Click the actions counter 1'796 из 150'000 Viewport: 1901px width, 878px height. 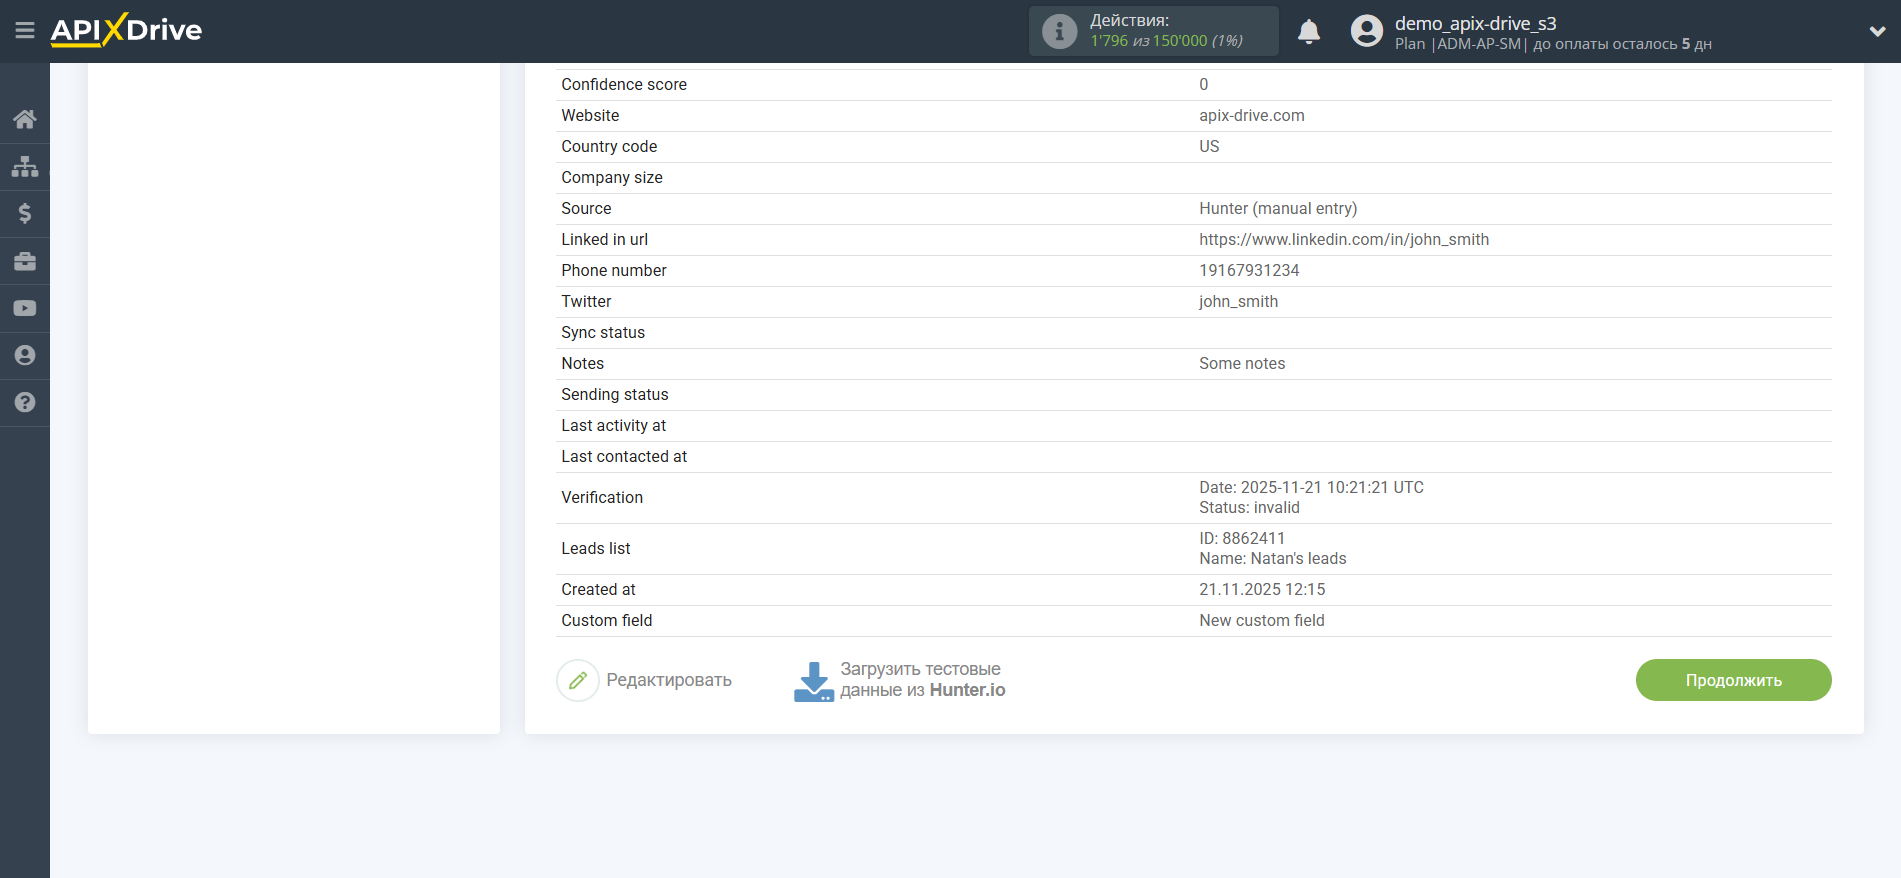[x=1166, y=41]
